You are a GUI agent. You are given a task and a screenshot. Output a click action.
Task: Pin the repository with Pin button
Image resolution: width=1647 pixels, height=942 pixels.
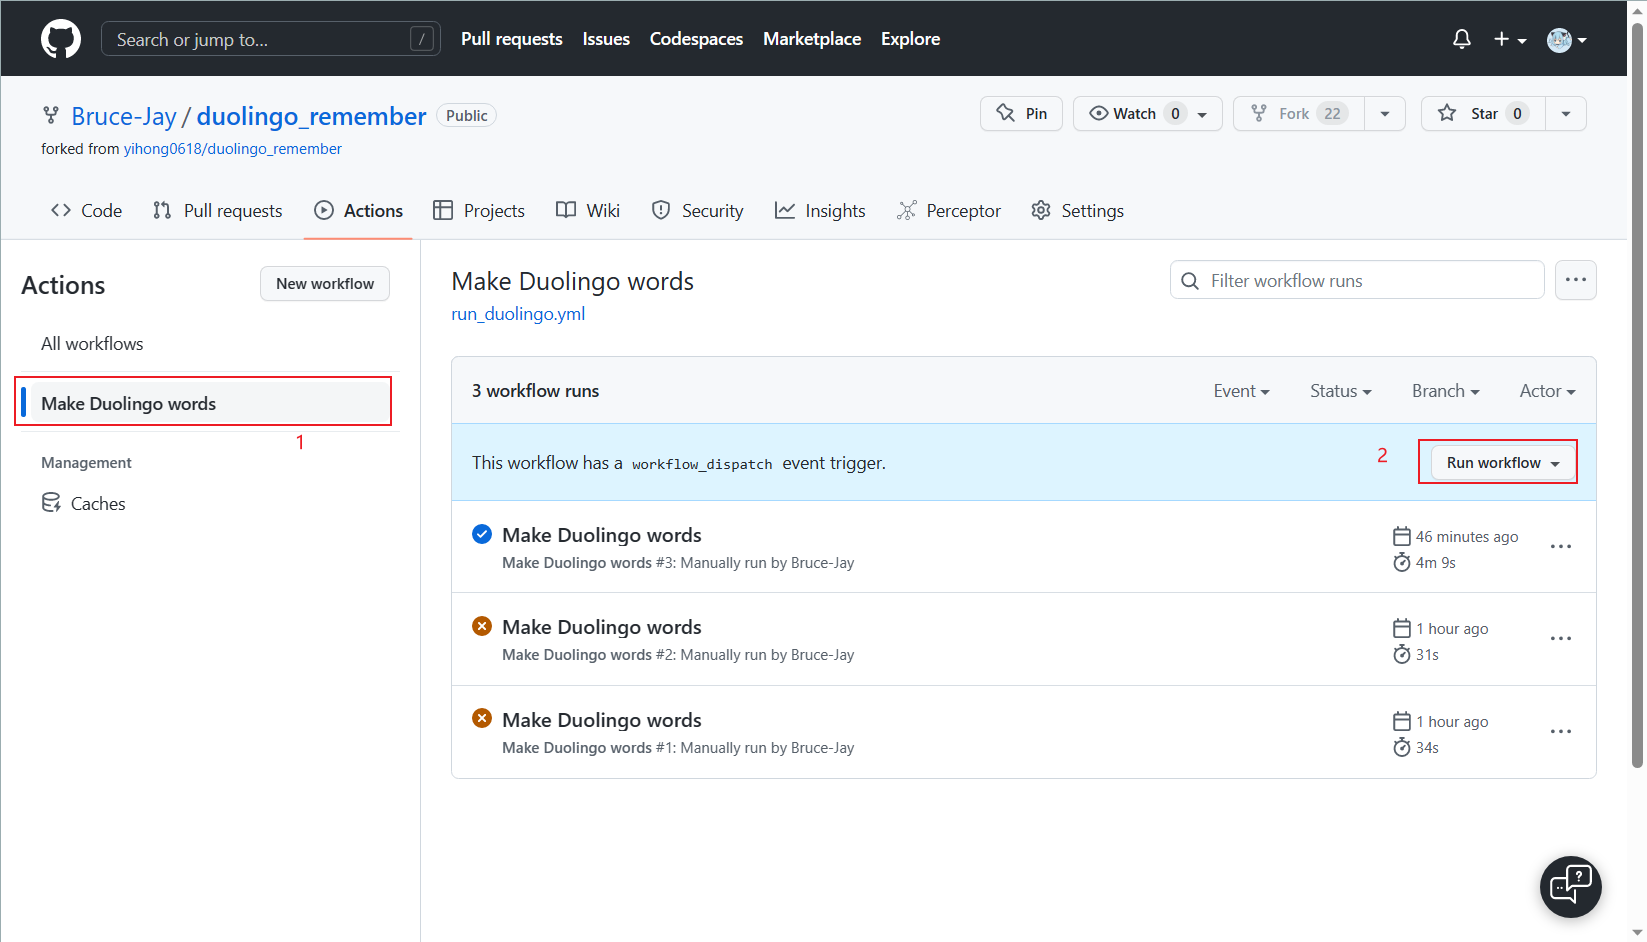(x=1021, y=114)
